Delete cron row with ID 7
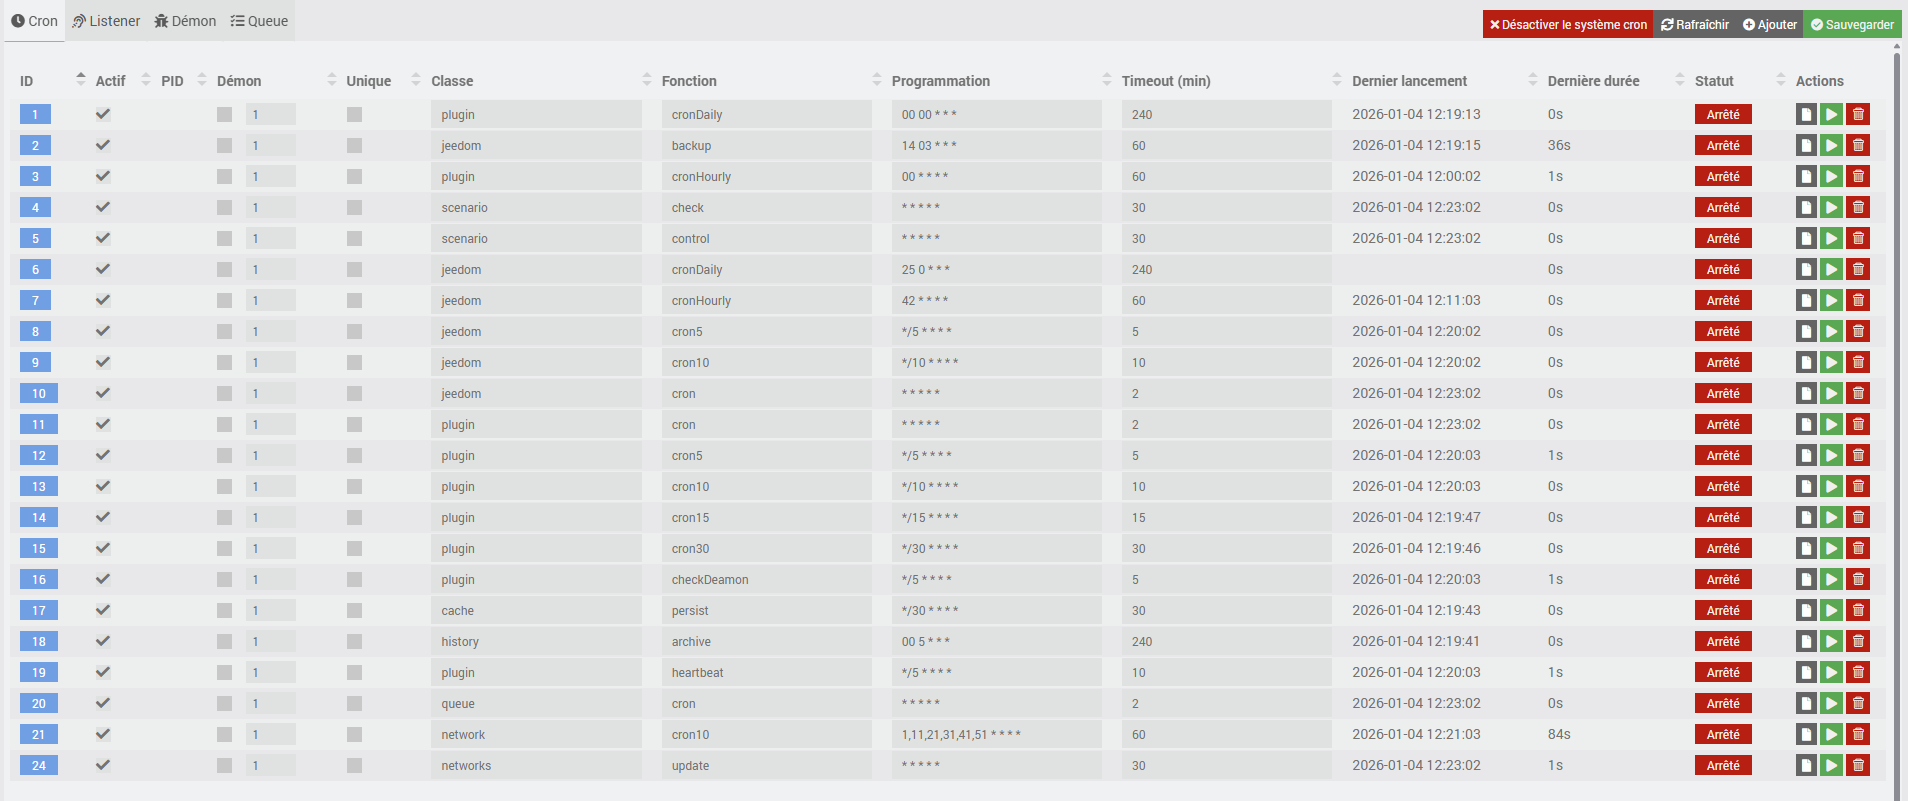1908x801 pixels. coord(1858,300)
